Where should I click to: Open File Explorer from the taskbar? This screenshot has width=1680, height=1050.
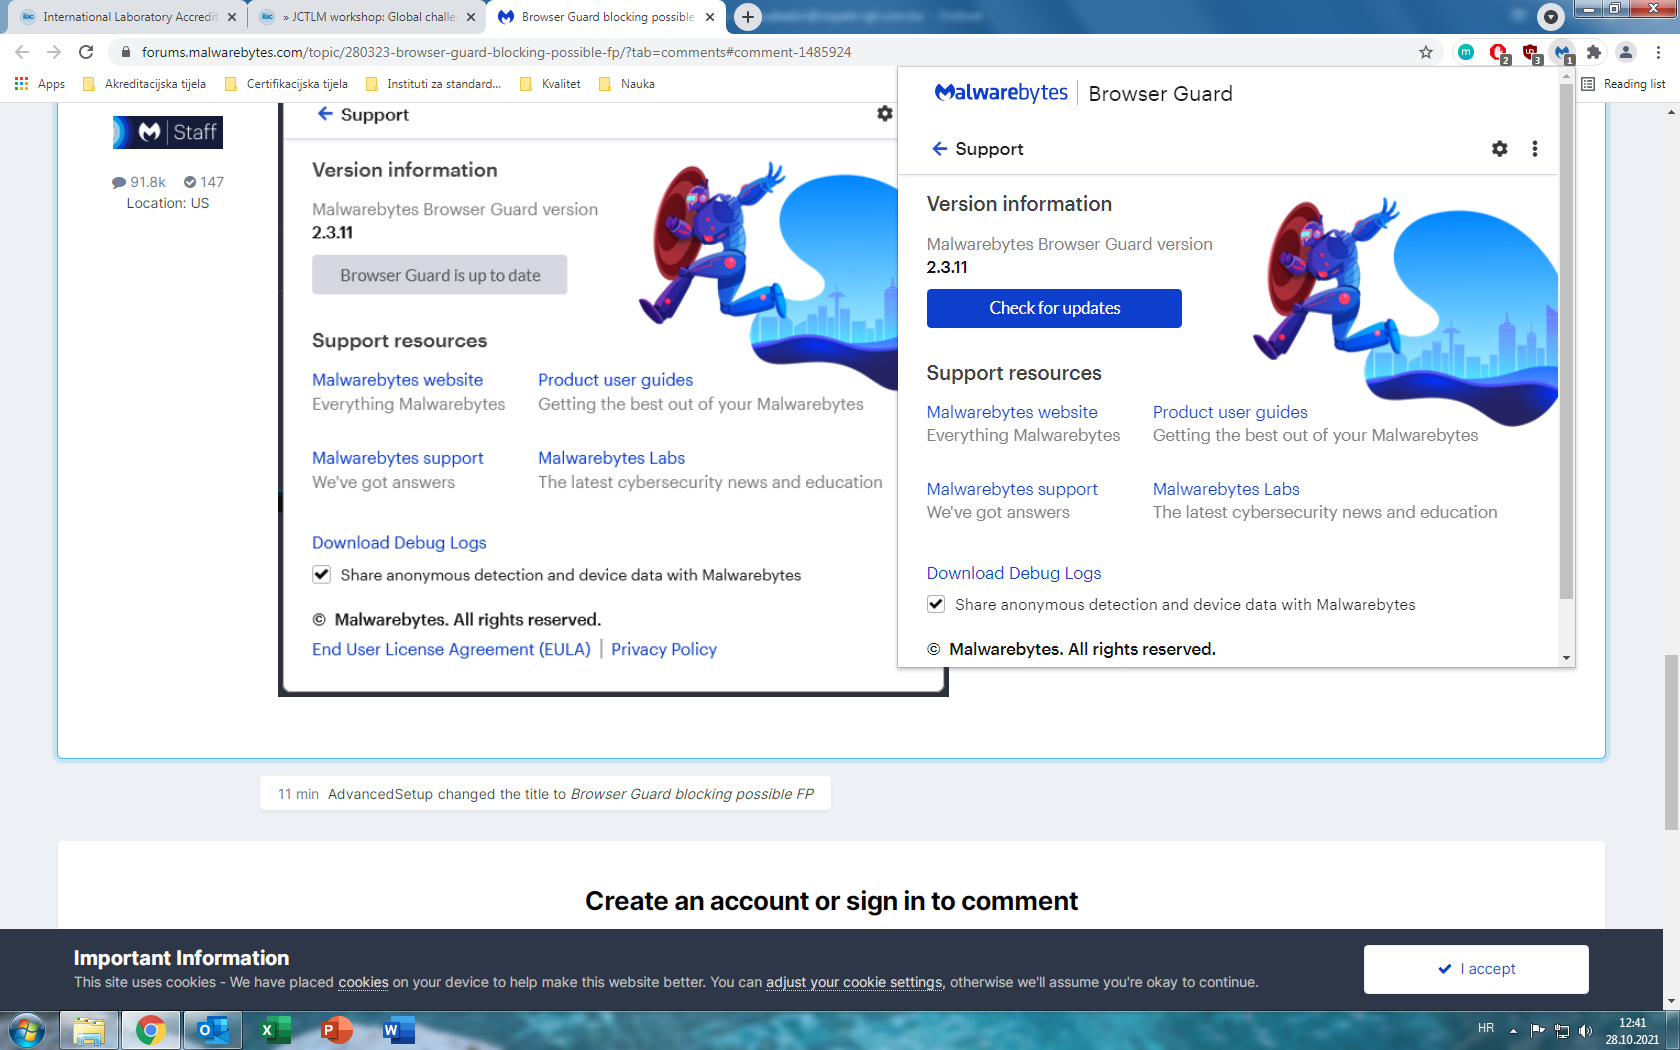click(x=90, y=1030)
